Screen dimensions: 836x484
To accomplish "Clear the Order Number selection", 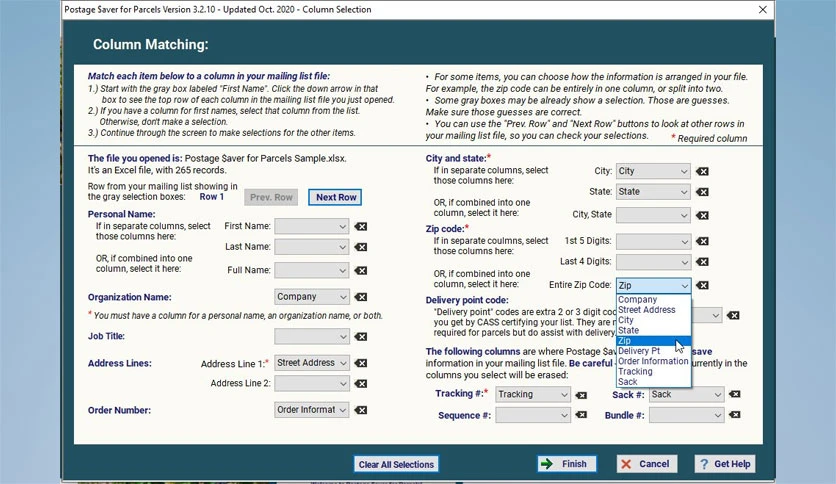I will point(361,410).
